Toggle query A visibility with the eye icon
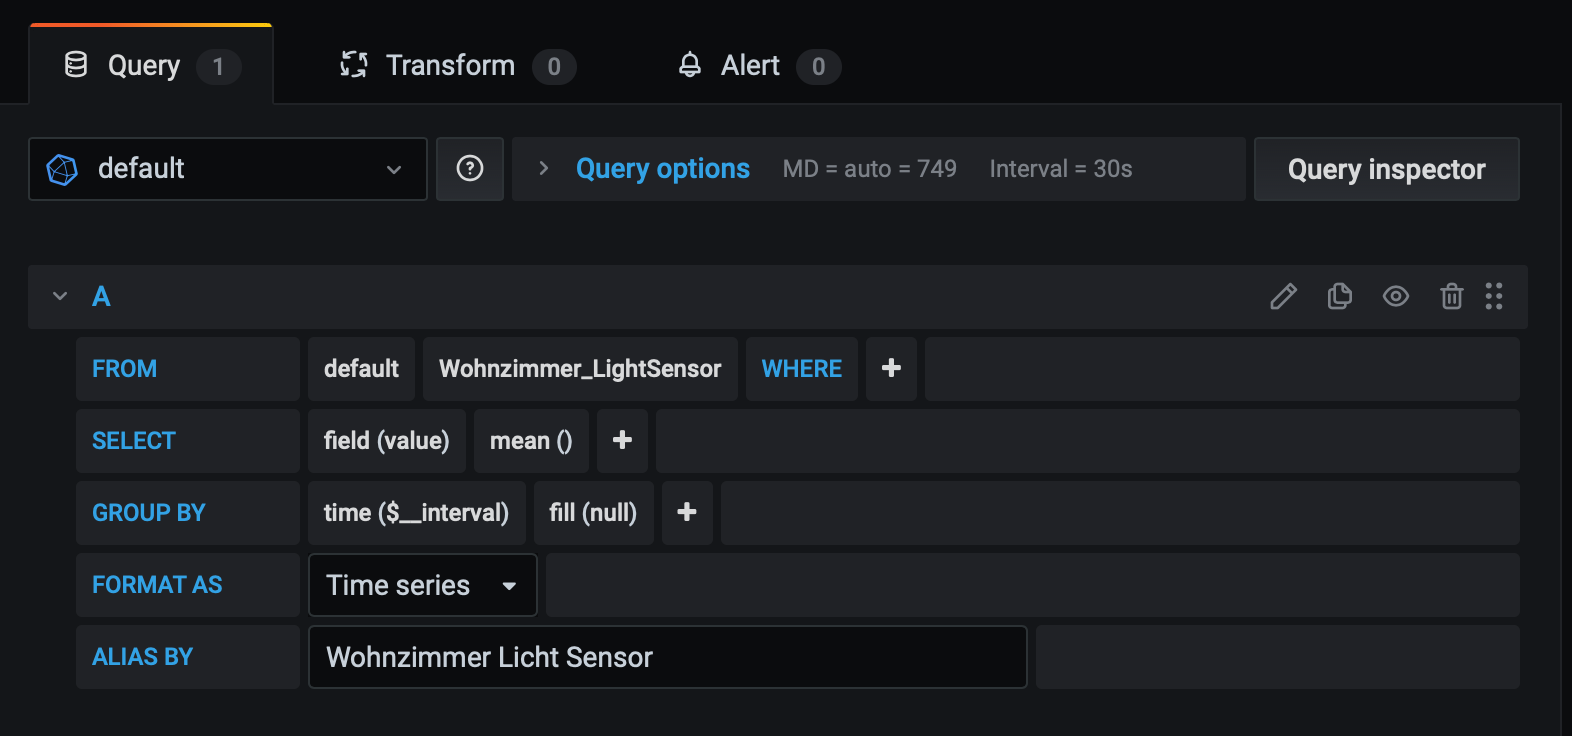This screenshot has width=1572, height=736. [1396, 296]
